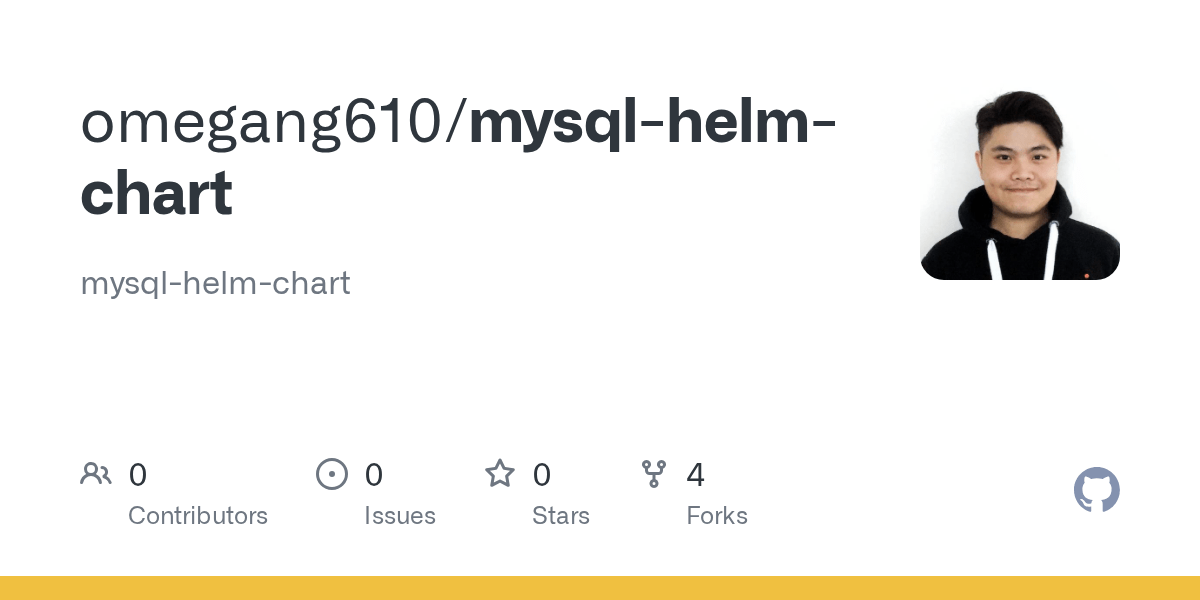Click the forks count 4

pyautogui.click(x=696, y=475)
